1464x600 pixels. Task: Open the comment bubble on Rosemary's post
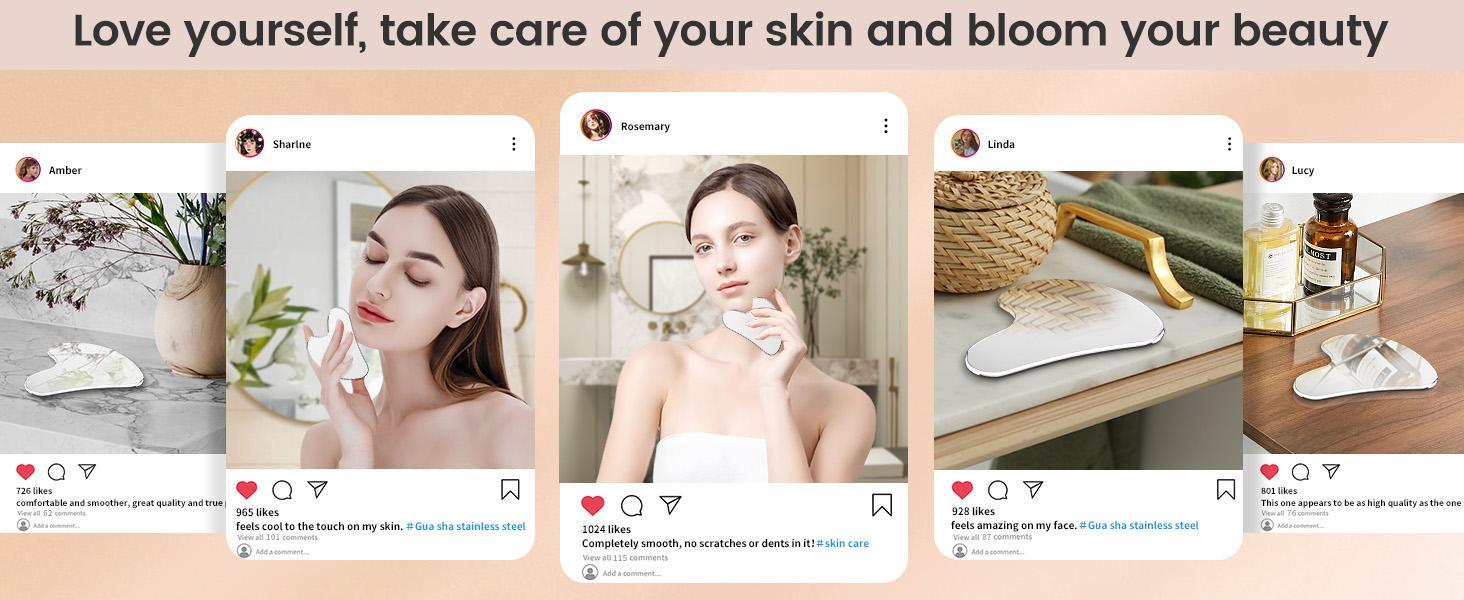[x=631, y=506]
